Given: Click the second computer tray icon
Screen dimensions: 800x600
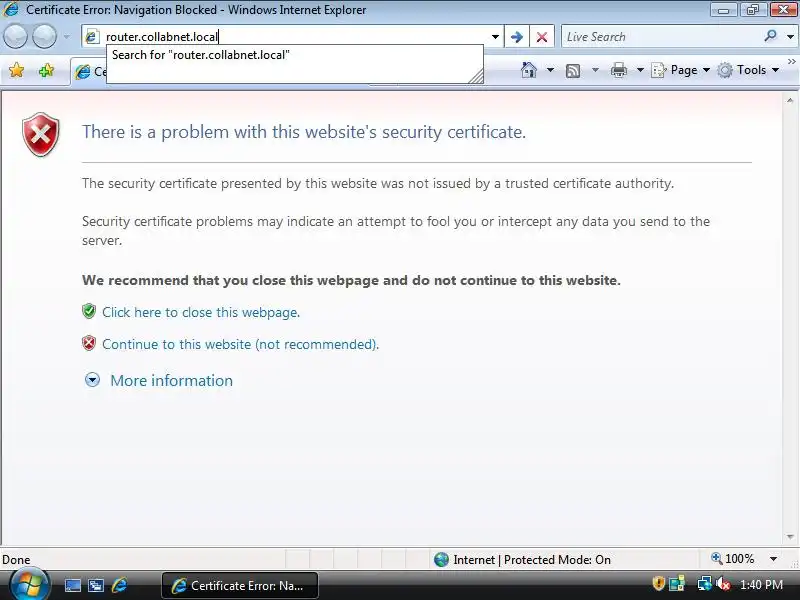Looking at the screenshot, I should point(678,583).
